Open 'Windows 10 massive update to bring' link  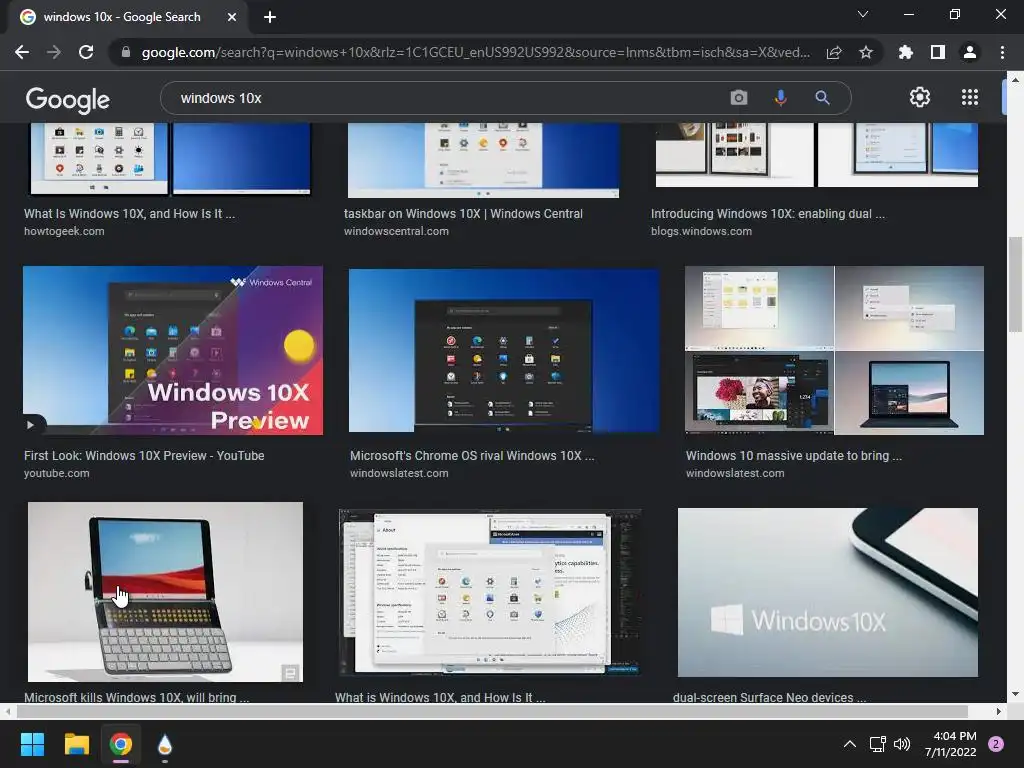pyautogui.click(x=793, y=456)
